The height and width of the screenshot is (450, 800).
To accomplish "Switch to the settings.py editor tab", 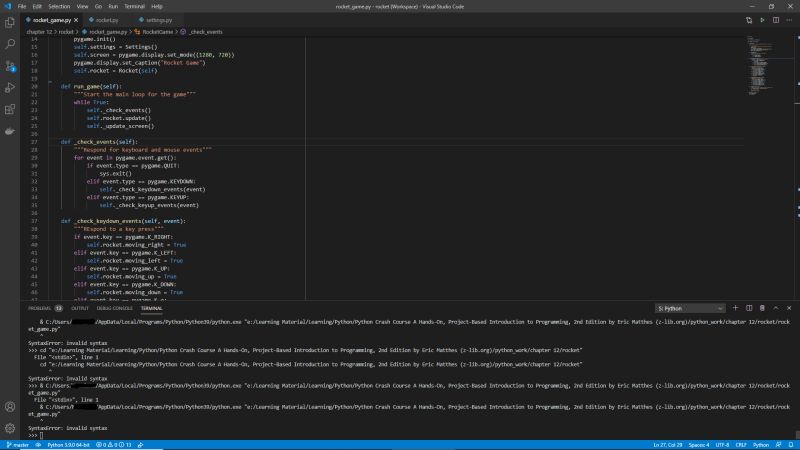I will (x=156, y=20).
